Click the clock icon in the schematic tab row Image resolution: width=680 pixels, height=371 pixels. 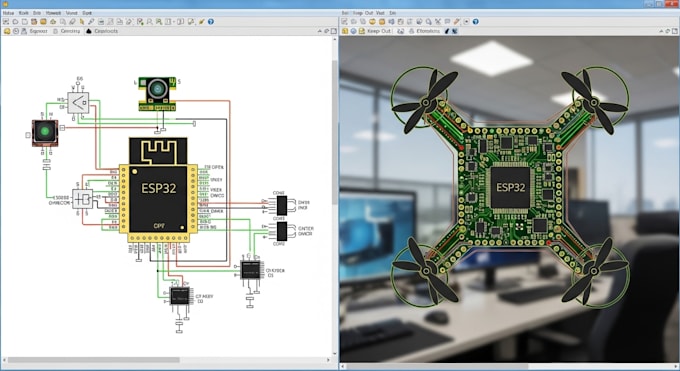click(16, 31)
